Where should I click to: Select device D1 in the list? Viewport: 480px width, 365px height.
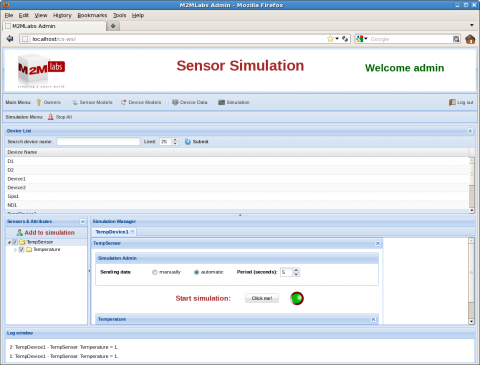[x=237, y=161]
